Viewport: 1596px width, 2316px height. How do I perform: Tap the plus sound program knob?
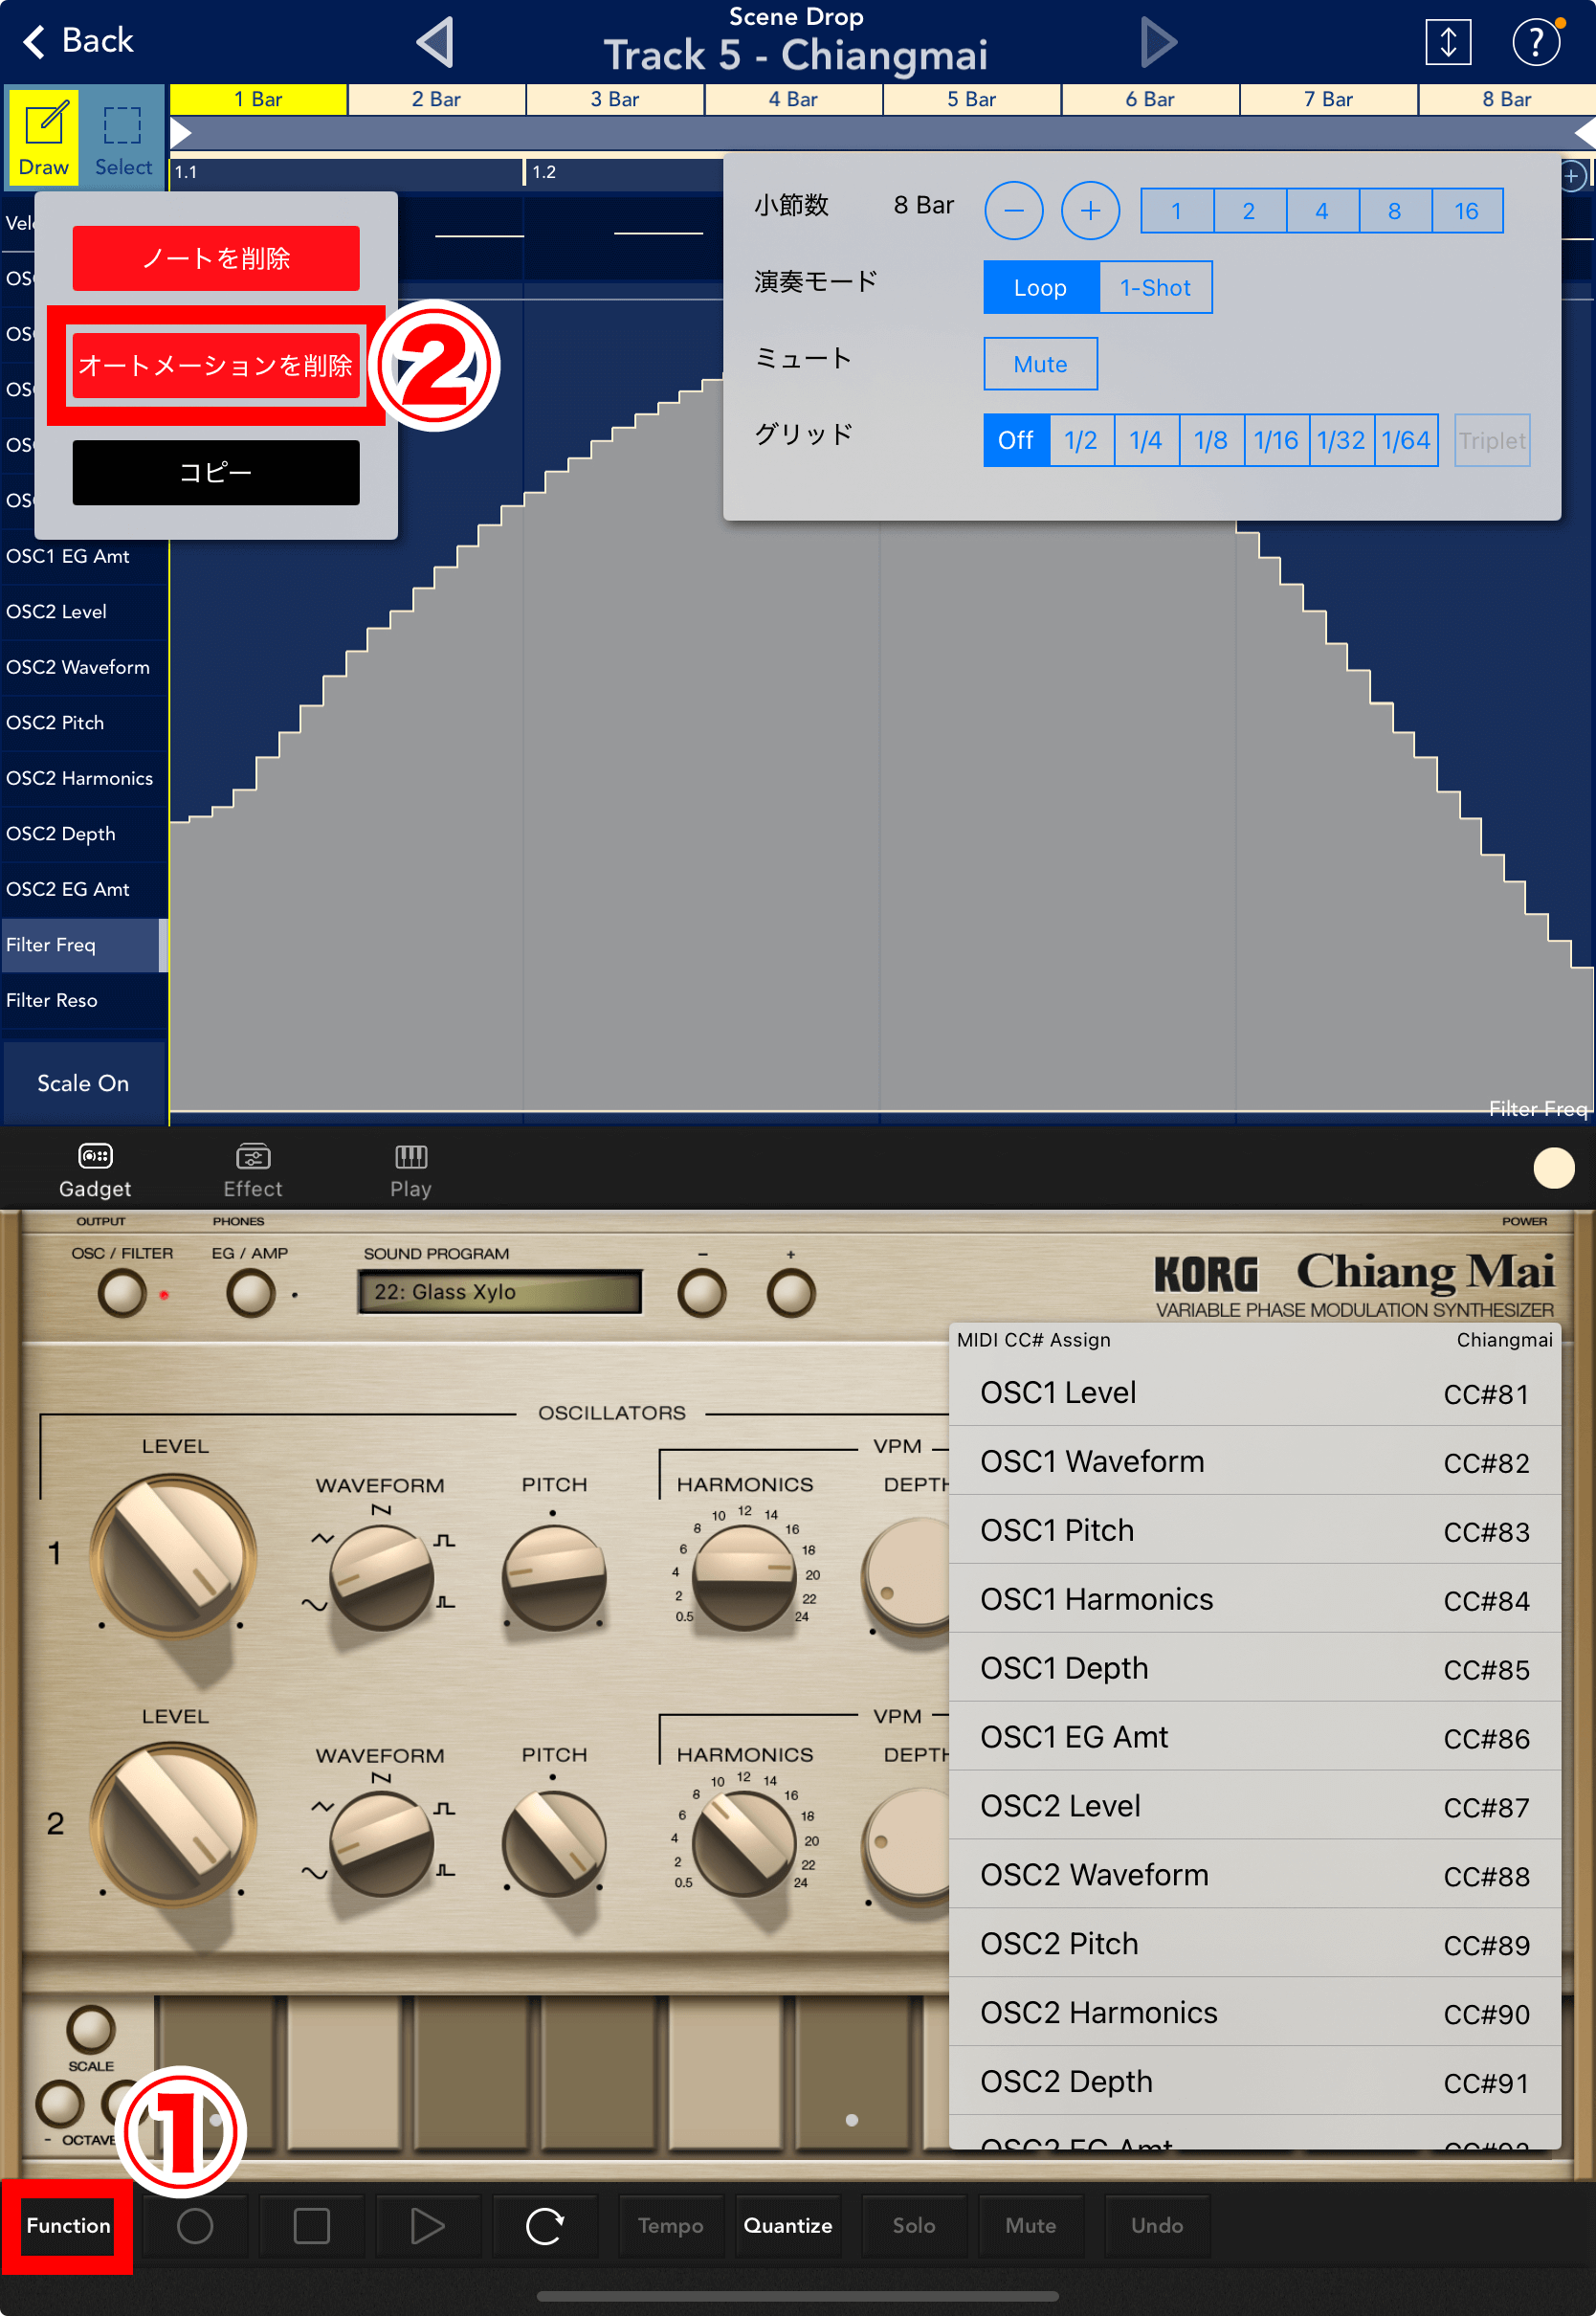(791, 1293)
